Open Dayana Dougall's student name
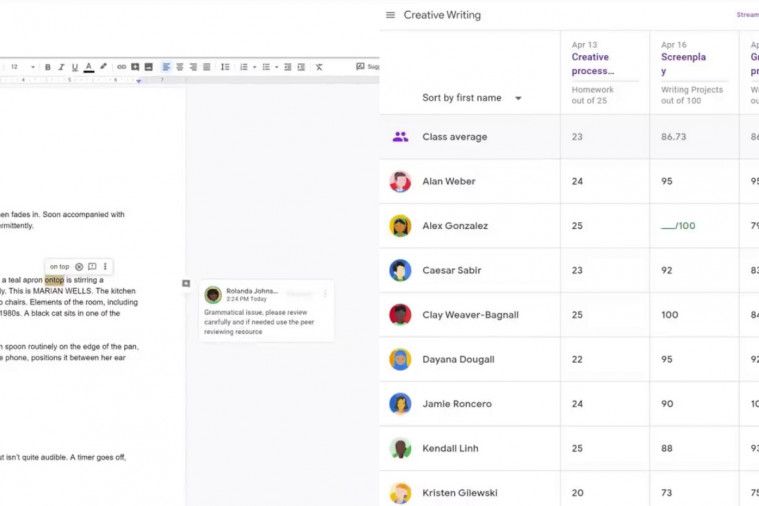This screenshot has height=506, width=759. click(x=458, y=359)
